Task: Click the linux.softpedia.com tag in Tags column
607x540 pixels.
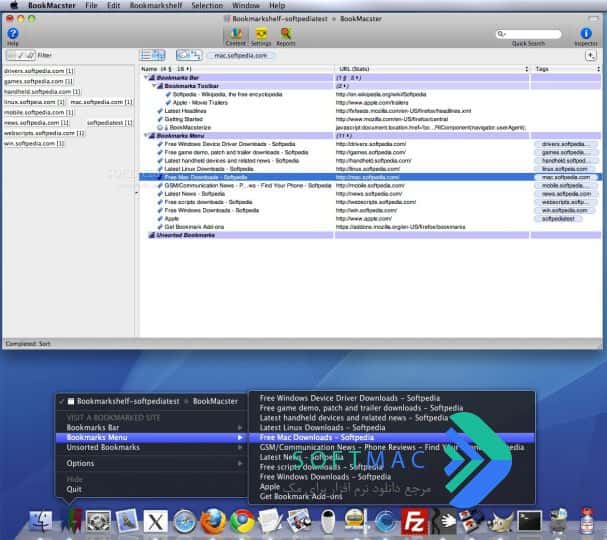Action: [x=565, y=169]
